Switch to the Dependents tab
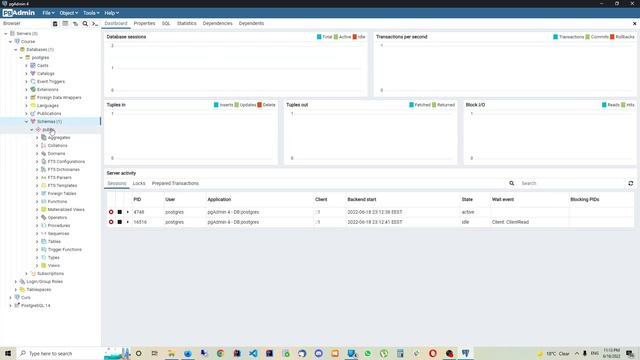640x360 pixels. (x=251, y=24)
